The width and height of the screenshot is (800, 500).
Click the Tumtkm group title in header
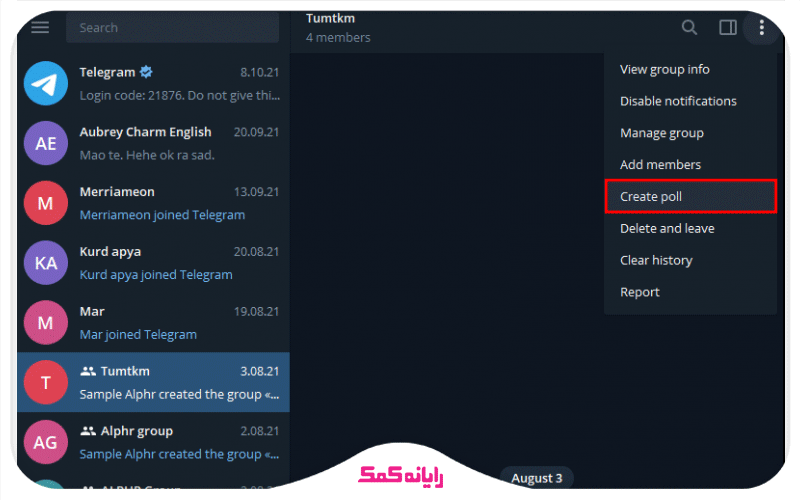point(330,18)
